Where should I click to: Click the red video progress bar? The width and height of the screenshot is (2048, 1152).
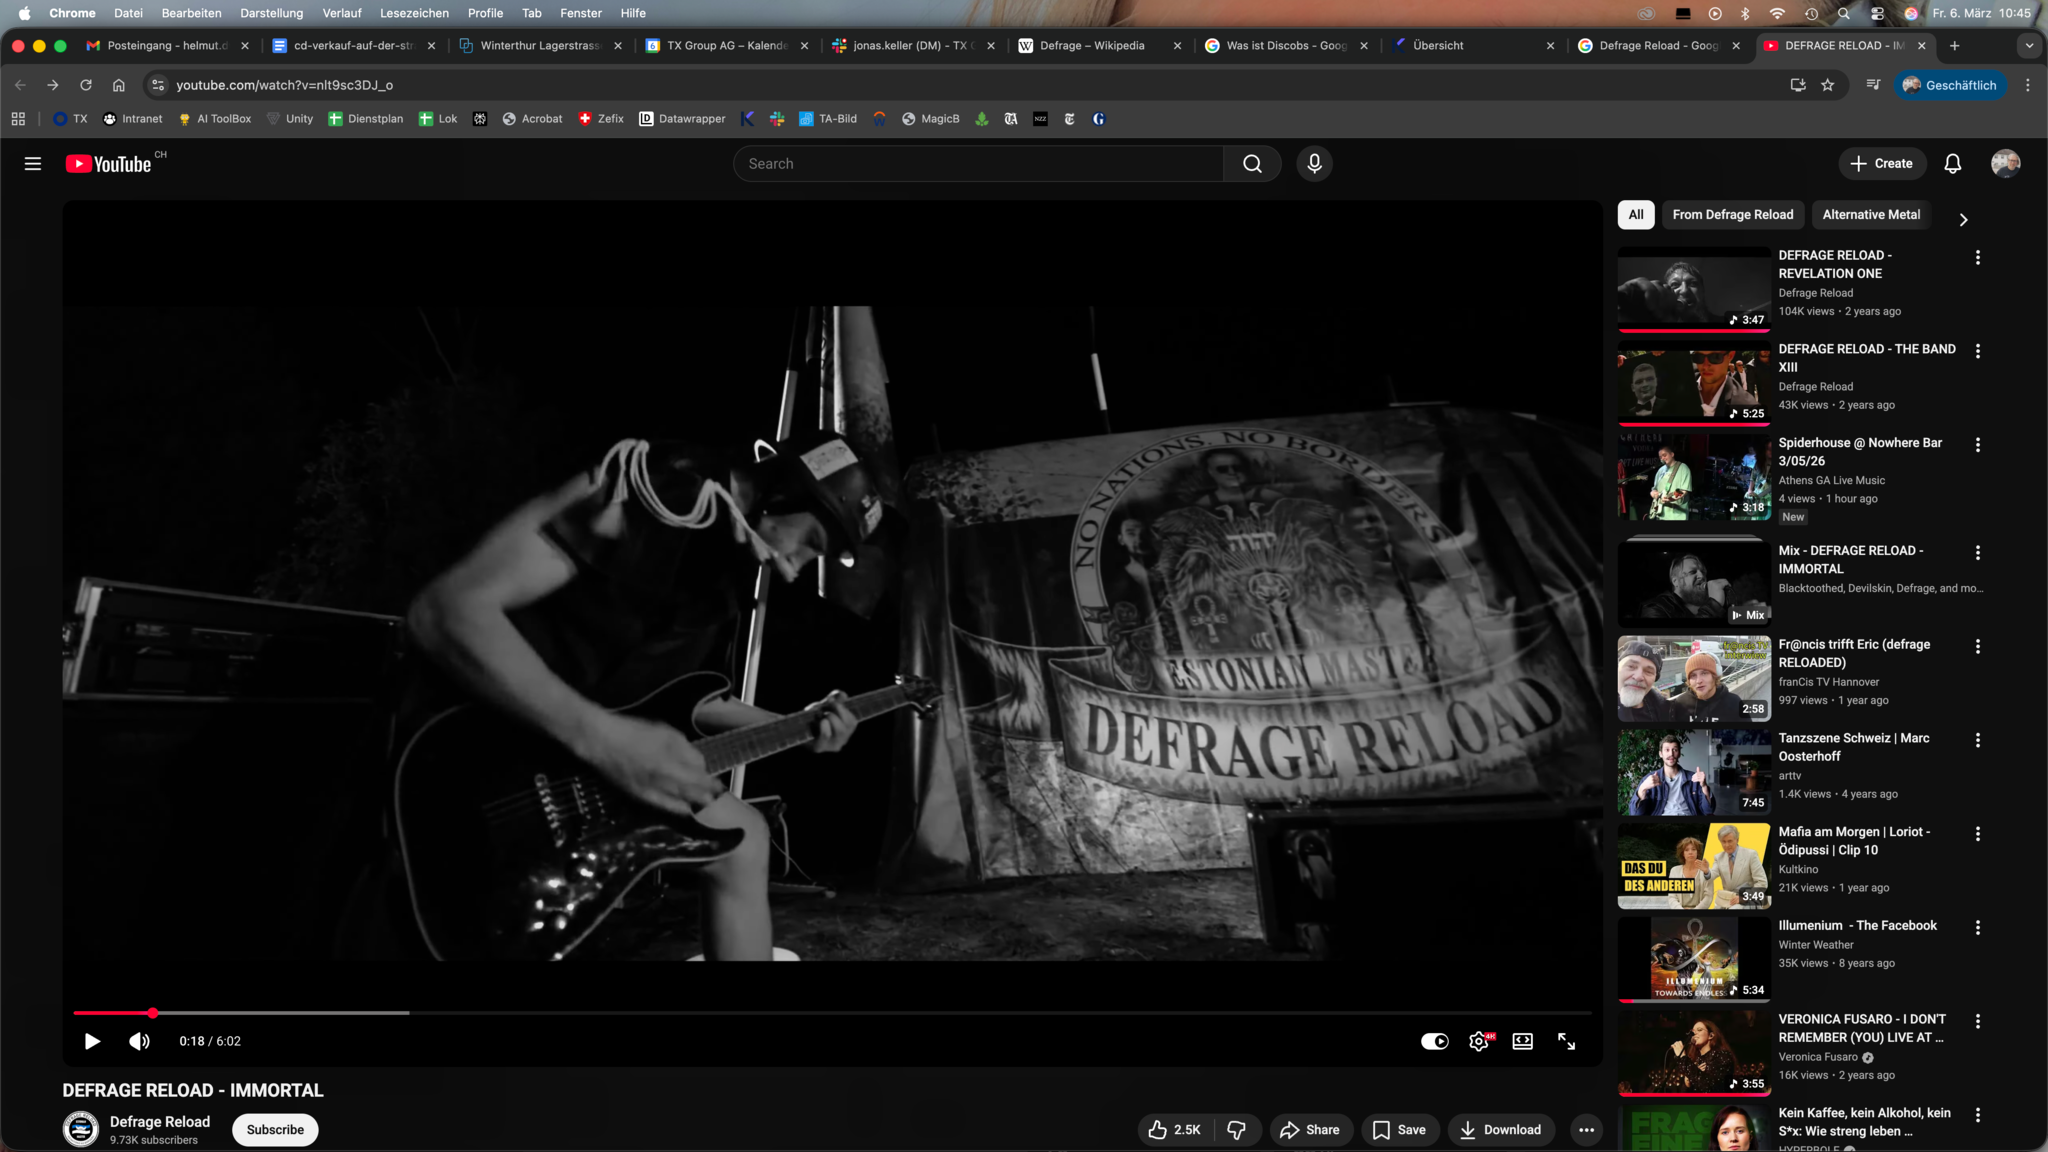[110, 1013]
